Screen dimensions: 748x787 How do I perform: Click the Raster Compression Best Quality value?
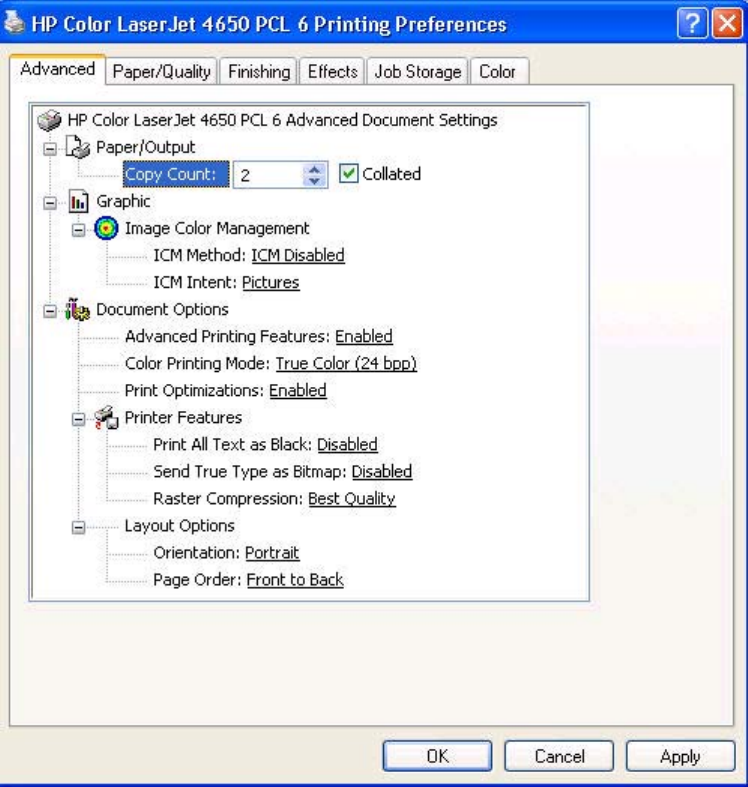click(352, 499)
